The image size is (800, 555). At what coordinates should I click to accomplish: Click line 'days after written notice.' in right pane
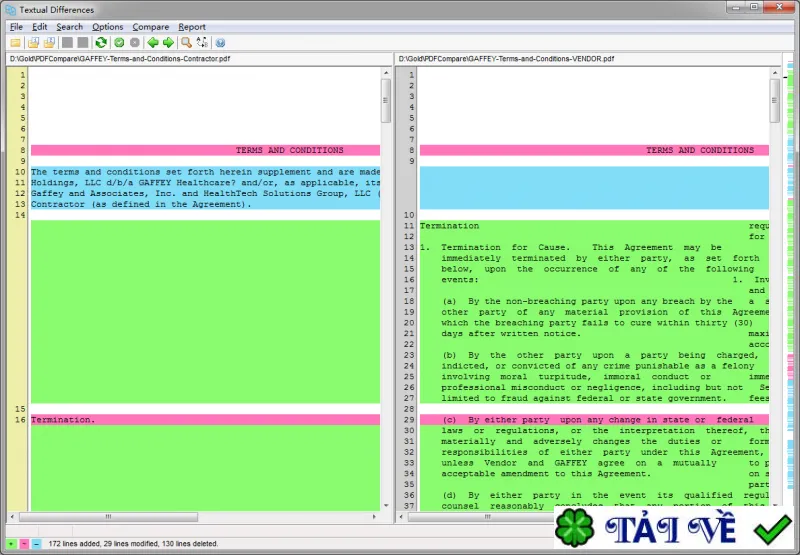(x=594, y=334)
